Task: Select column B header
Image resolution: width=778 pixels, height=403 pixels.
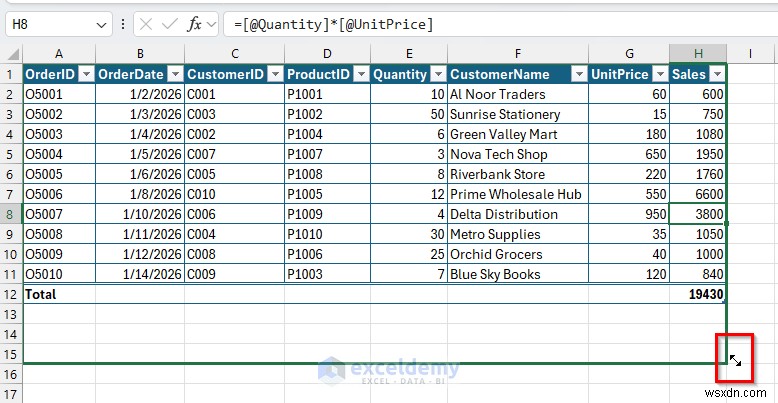Action: pyautogui.click(x=140, y=54)
